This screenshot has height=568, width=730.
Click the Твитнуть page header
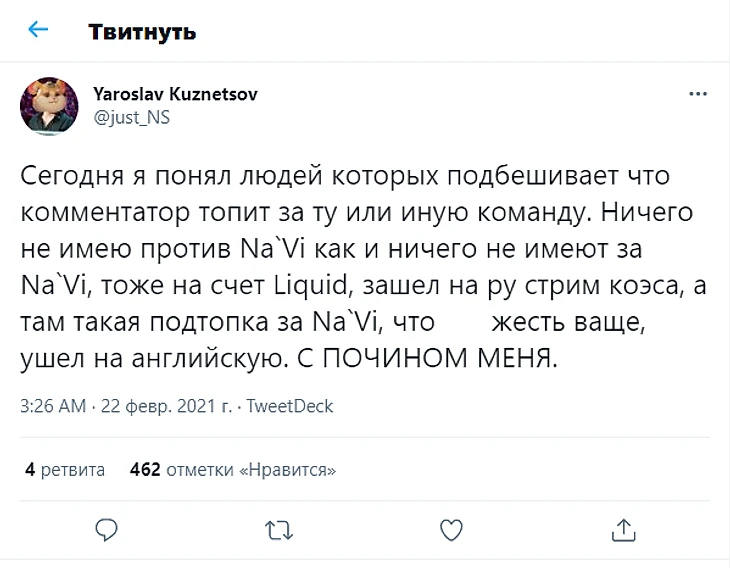pyautogui.click(x=142, y=32)
